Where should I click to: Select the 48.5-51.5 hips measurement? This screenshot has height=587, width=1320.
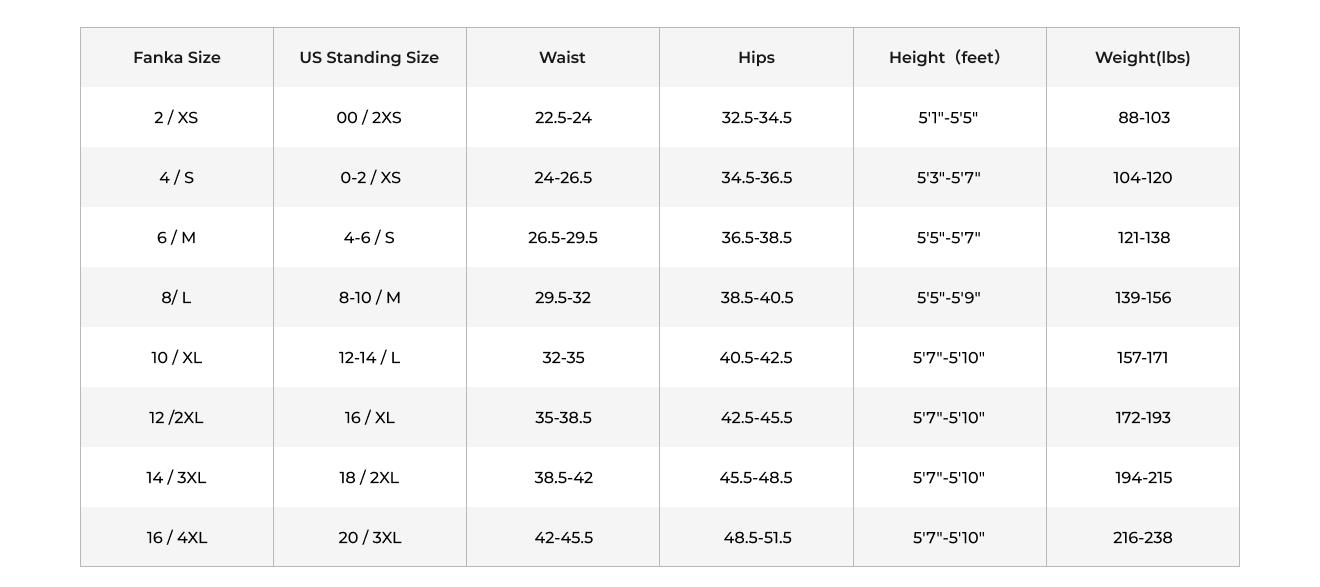757,538
